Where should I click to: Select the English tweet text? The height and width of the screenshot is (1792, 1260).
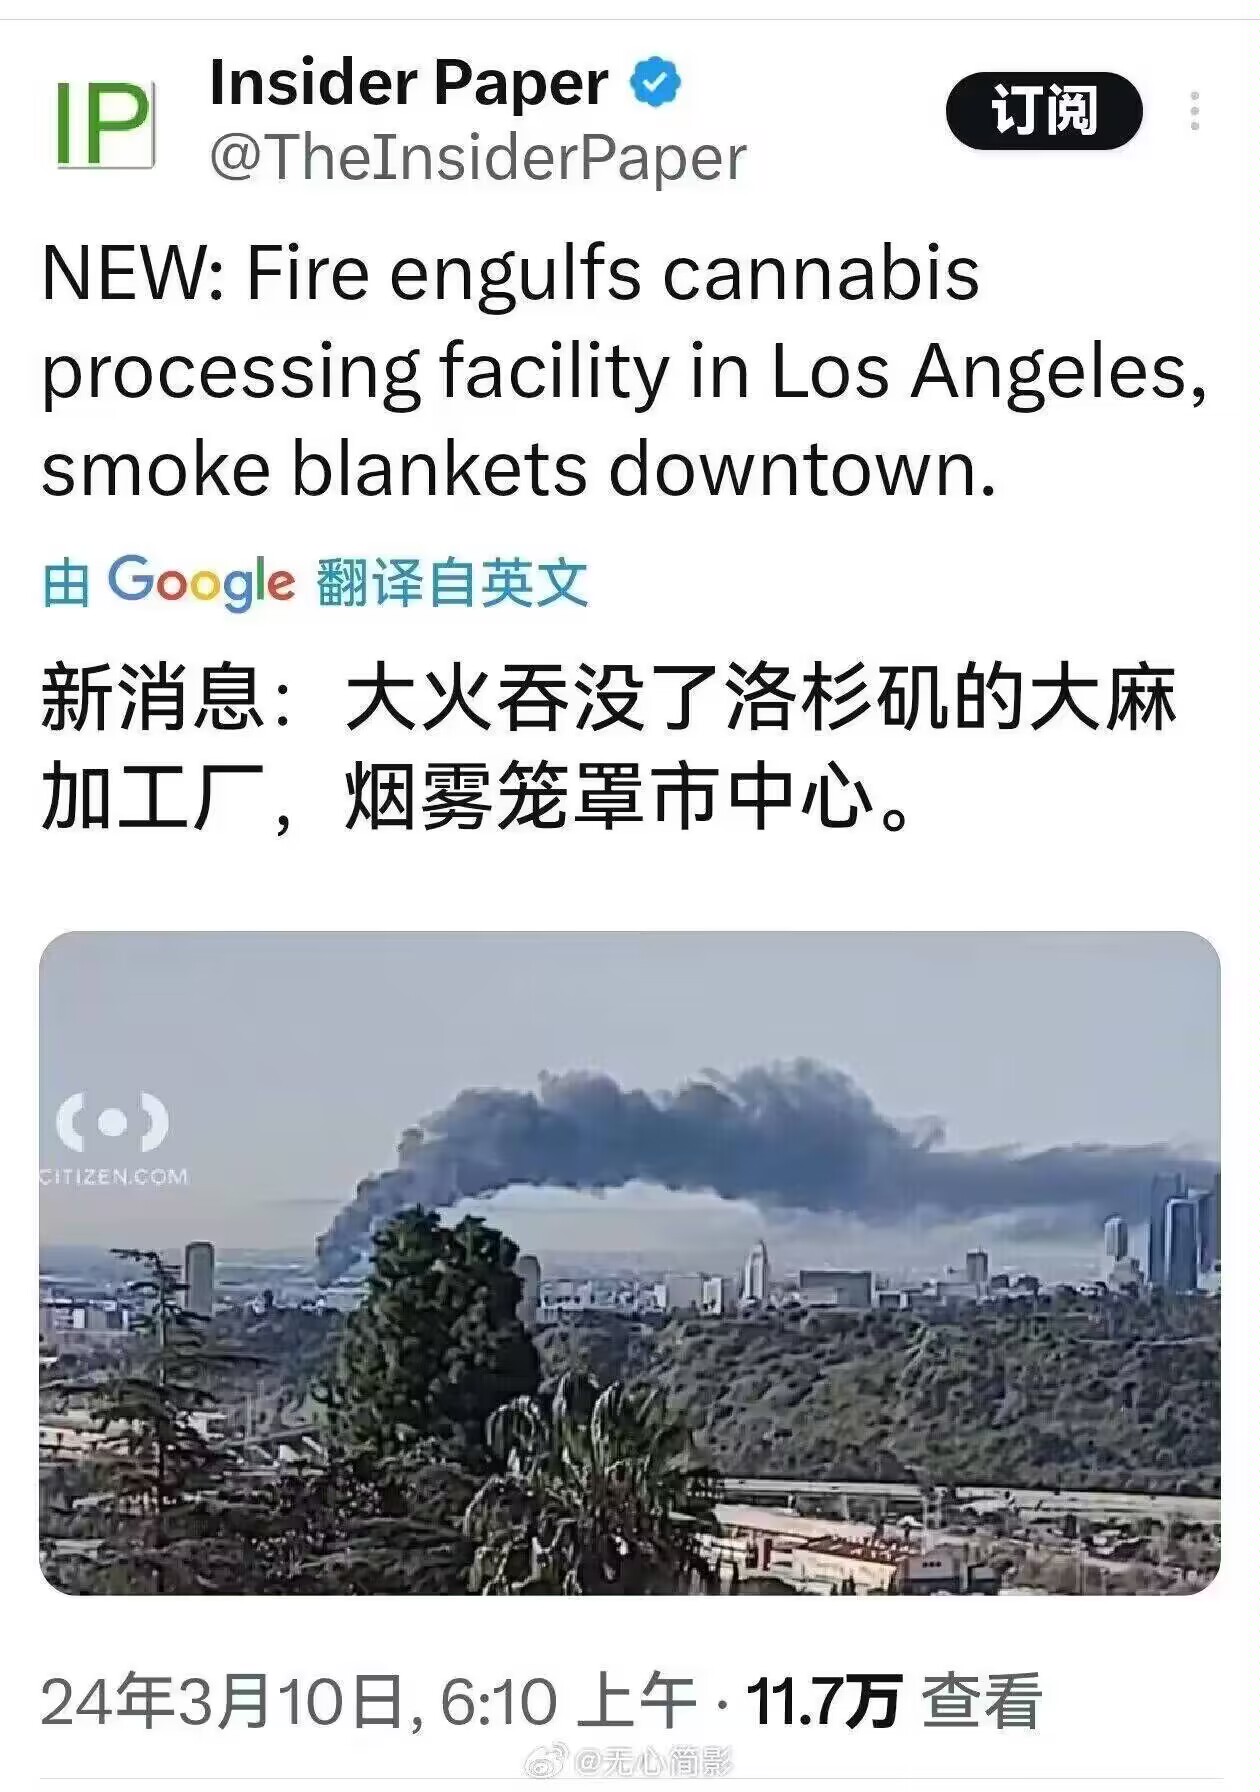624,371
